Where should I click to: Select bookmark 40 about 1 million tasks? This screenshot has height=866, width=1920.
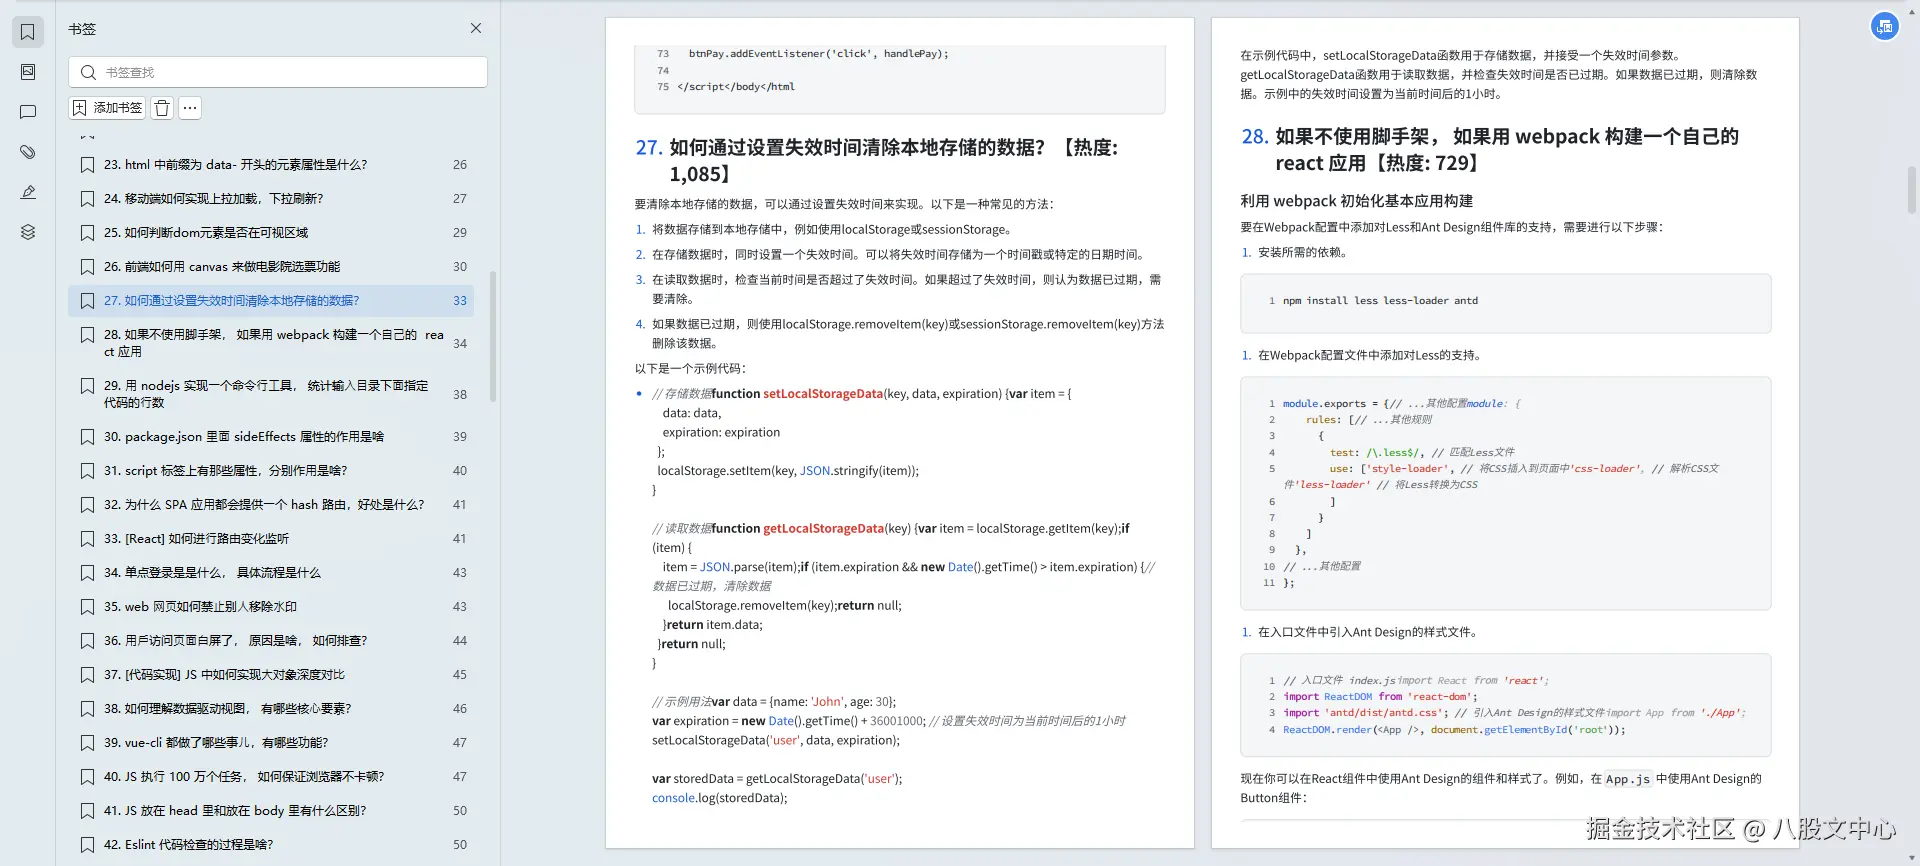click(271, 777)
